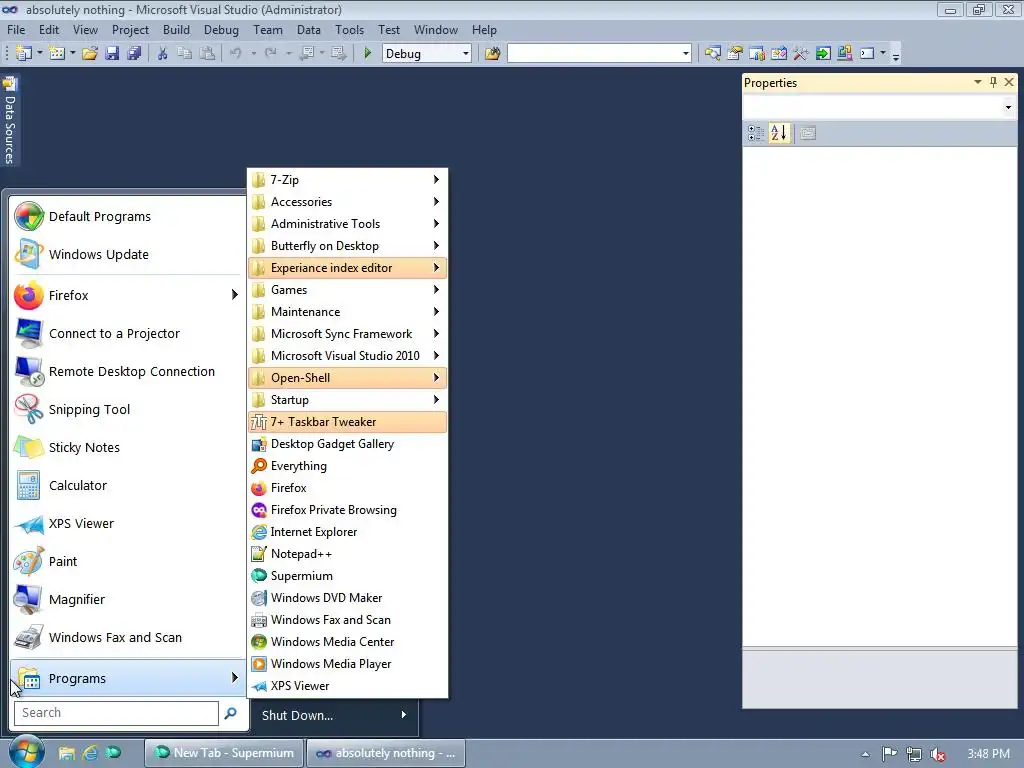Open the Properties object selector dropdown
This screenshot has width=1024, height=768.
tap(1008, 107)
